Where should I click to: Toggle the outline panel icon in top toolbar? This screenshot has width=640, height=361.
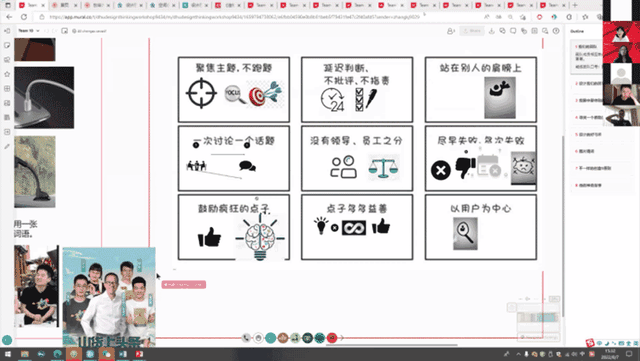pos(535,31)
